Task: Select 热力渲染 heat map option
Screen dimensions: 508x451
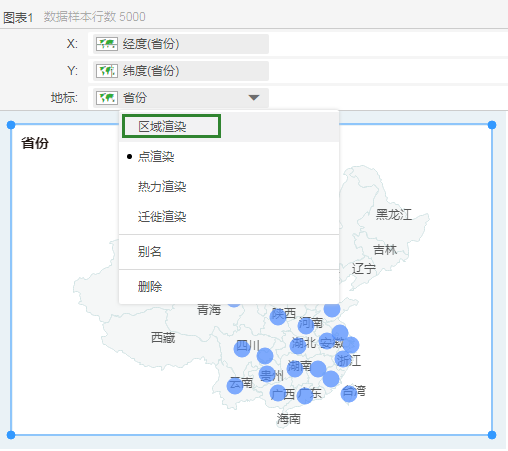Action: (x=229, y=187)
